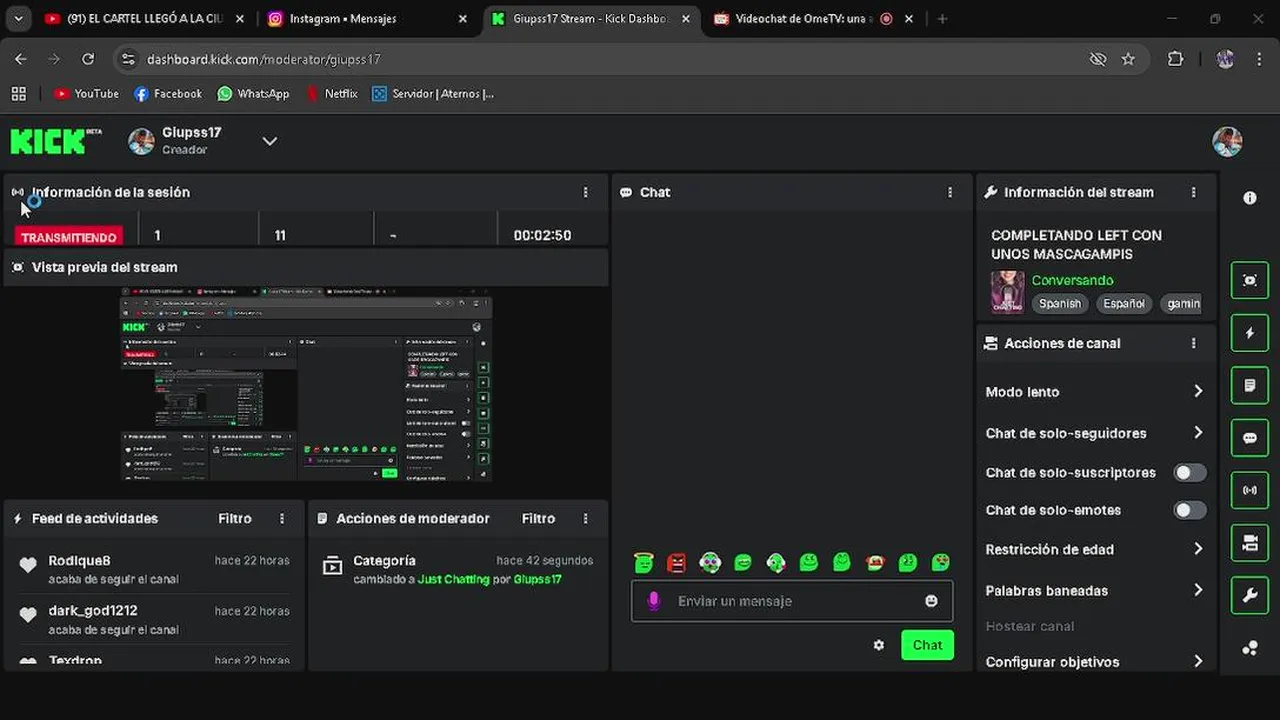Open Chrome three-dot menu
Screen dimensions: 1280x720
1257,59
